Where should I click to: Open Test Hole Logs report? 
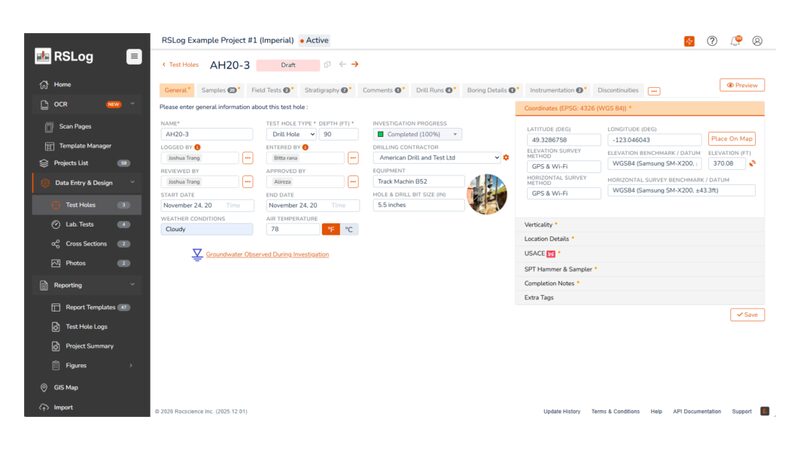tap(86, 327)
